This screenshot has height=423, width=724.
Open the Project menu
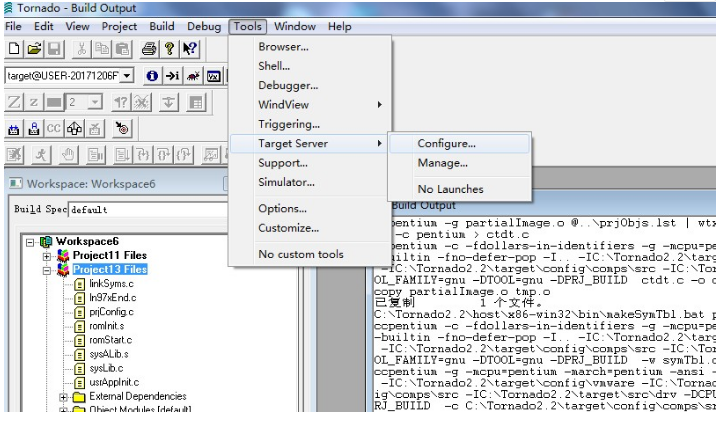119,26
